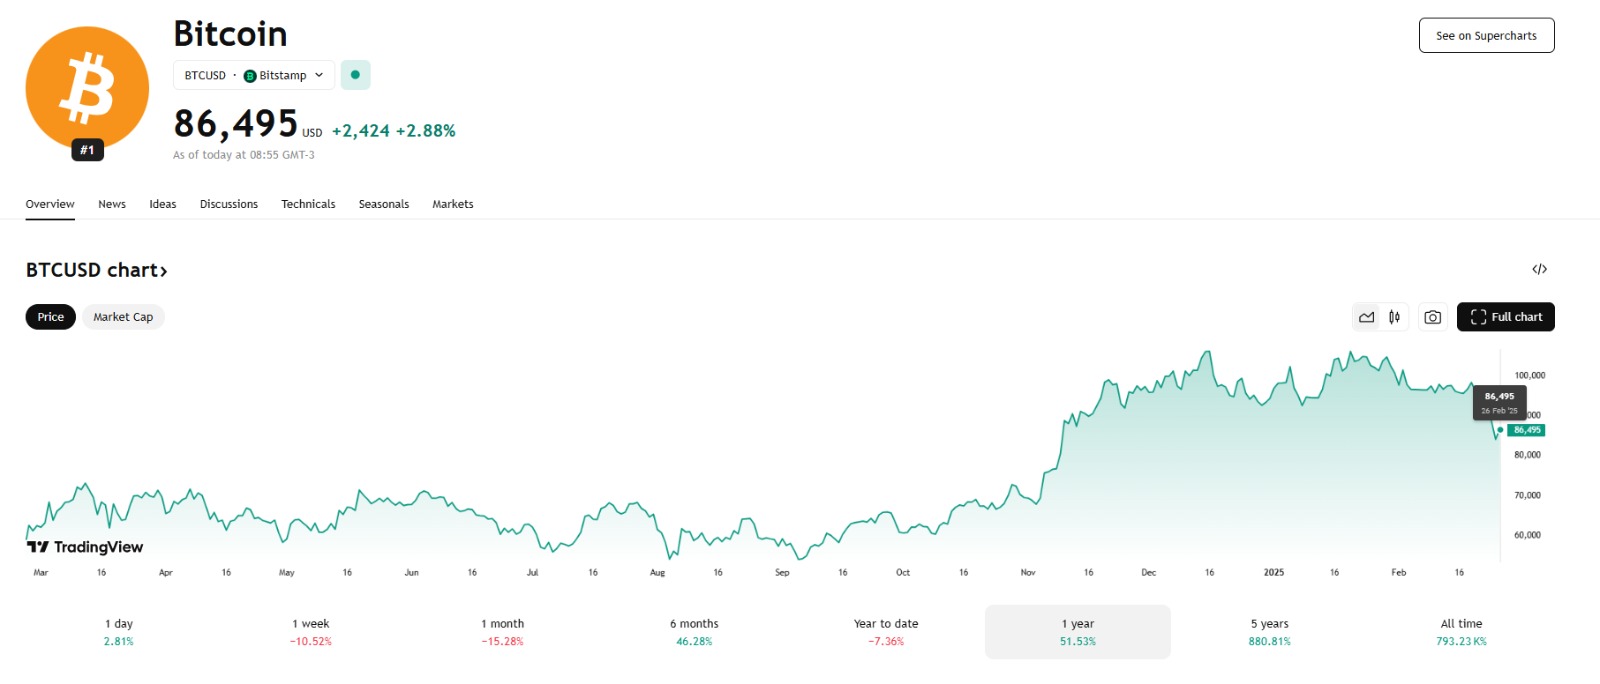Expand the BTCUSD chart heading chevron

(163, 271)
